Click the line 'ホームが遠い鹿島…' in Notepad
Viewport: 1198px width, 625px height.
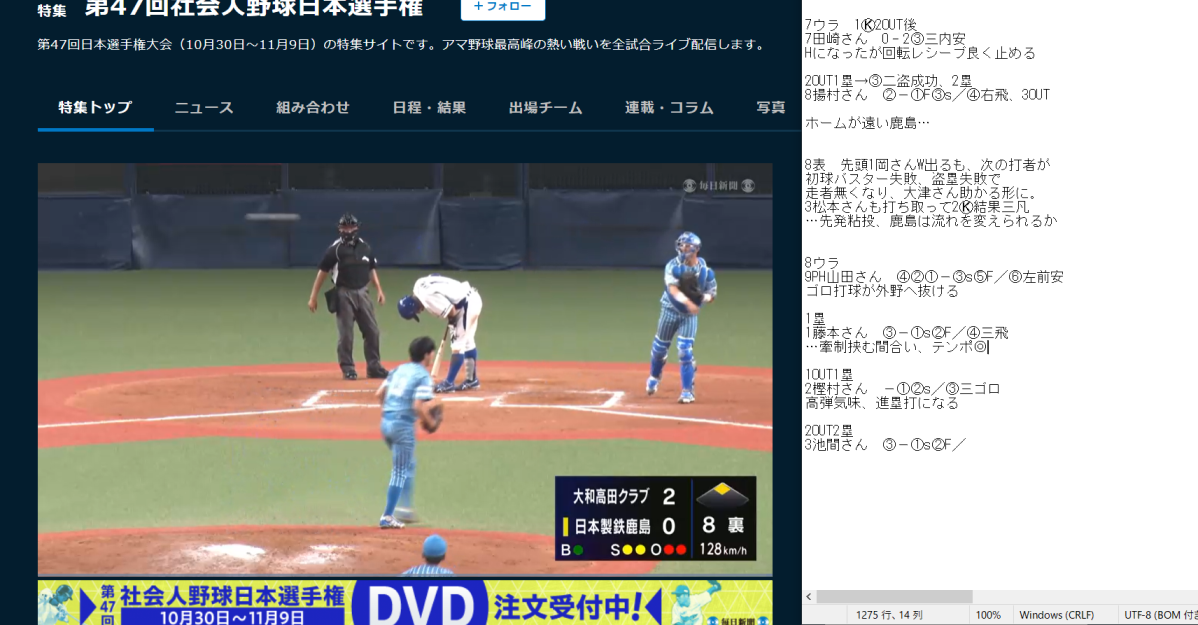coord(867,123)
